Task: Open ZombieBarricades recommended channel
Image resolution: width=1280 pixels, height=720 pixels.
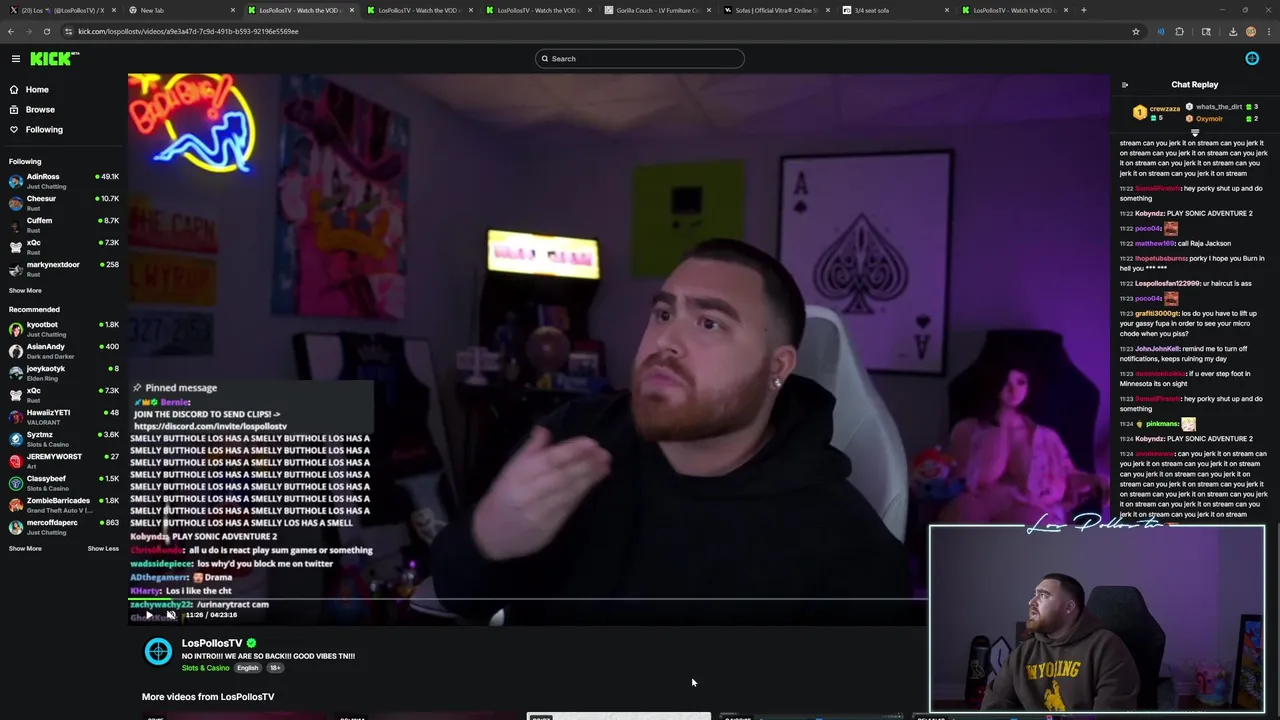Action: coord(62,505)
